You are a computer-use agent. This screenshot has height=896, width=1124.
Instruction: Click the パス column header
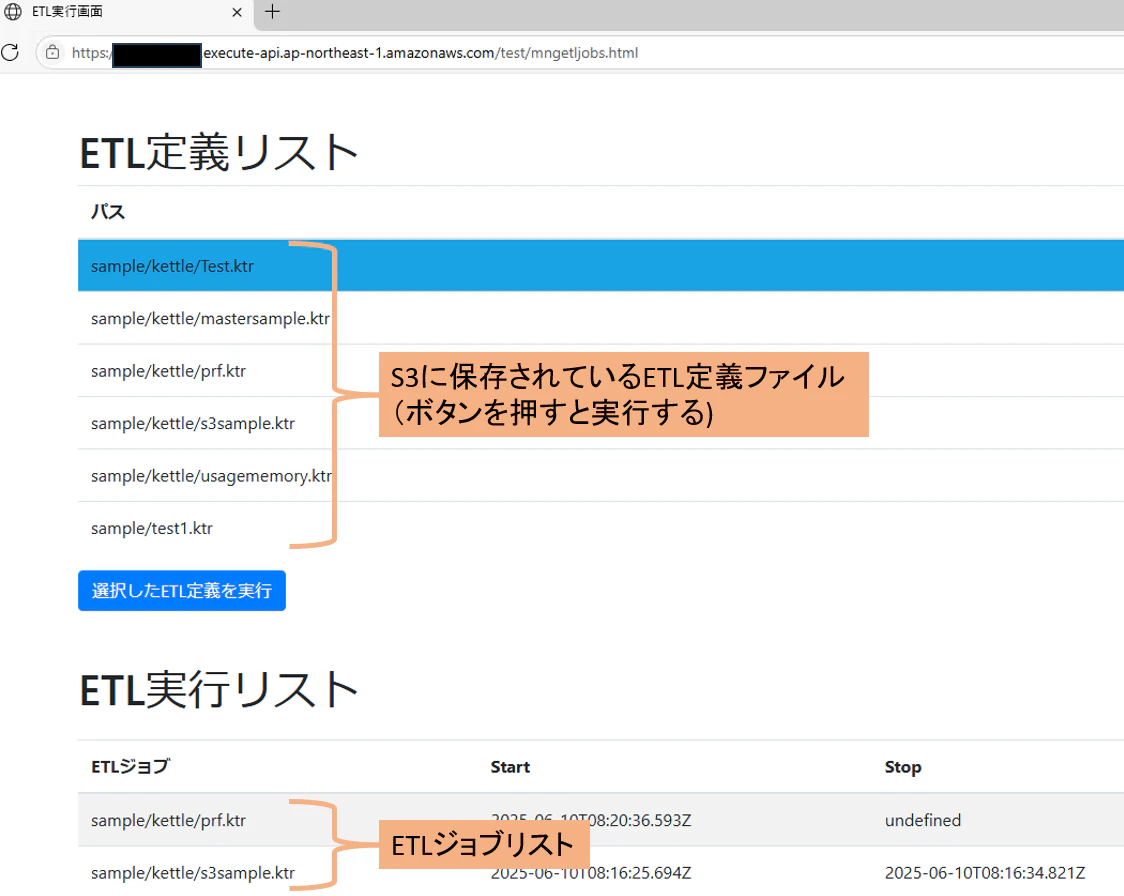[108, 212]
